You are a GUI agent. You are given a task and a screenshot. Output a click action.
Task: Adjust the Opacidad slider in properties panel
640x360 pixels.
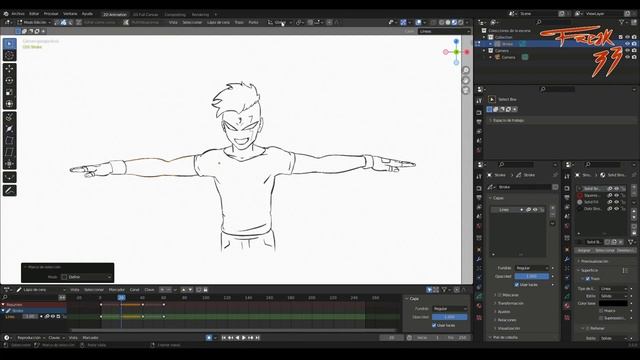click(532, 276)
